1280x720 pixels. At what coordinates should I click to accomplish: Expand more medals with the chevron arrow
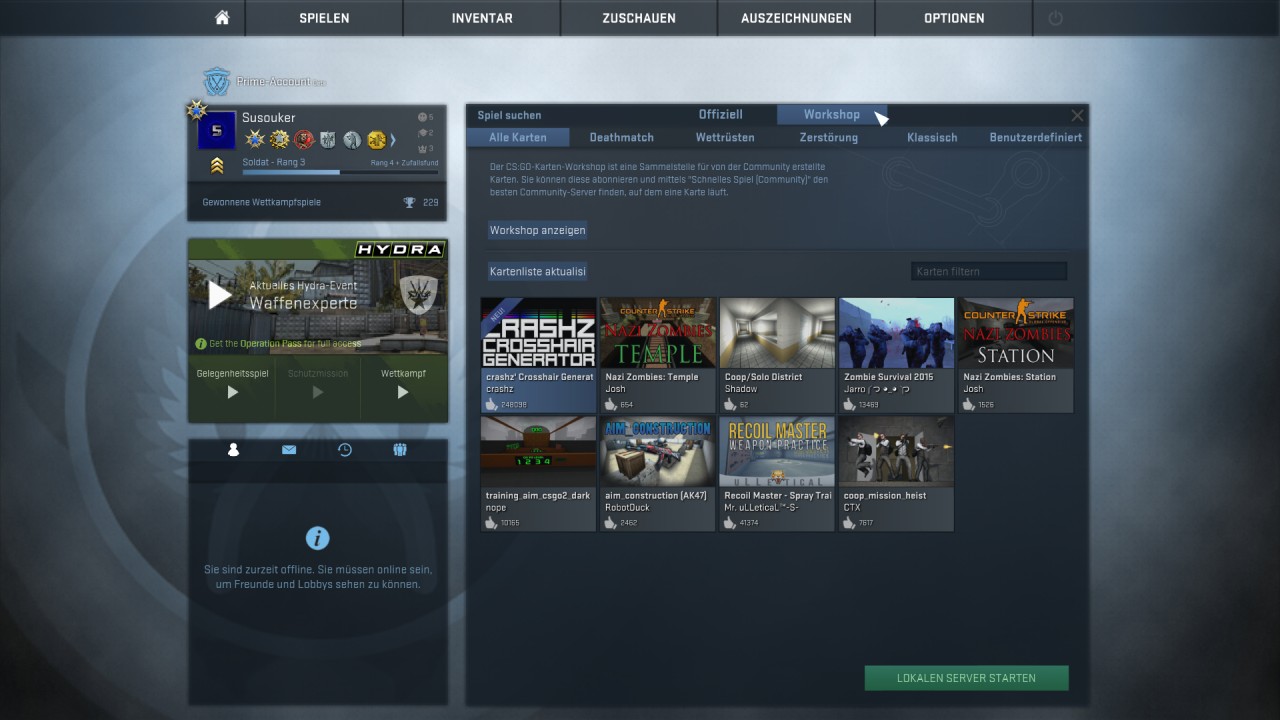point(393,140)
